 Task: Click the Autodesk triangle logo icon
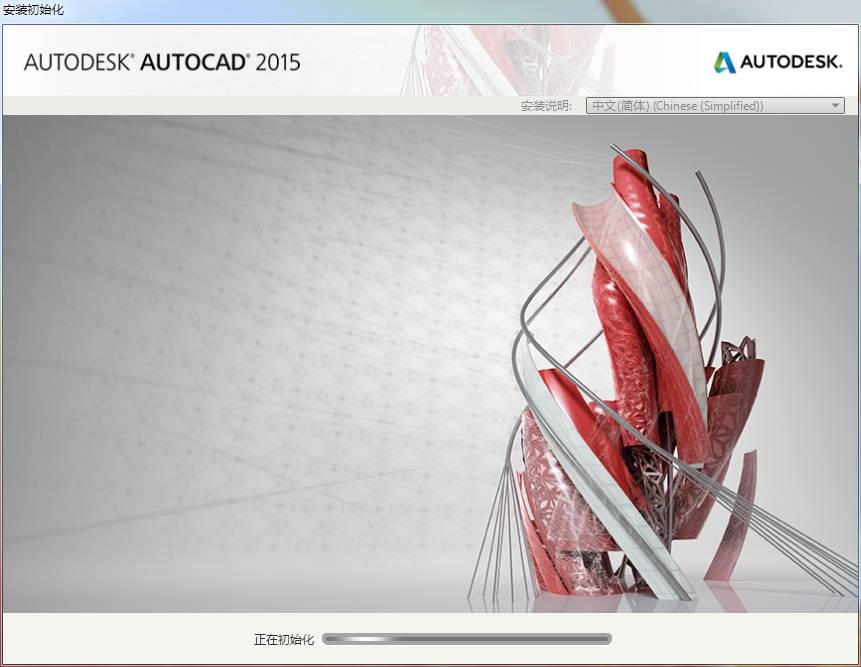pos(722,60)
